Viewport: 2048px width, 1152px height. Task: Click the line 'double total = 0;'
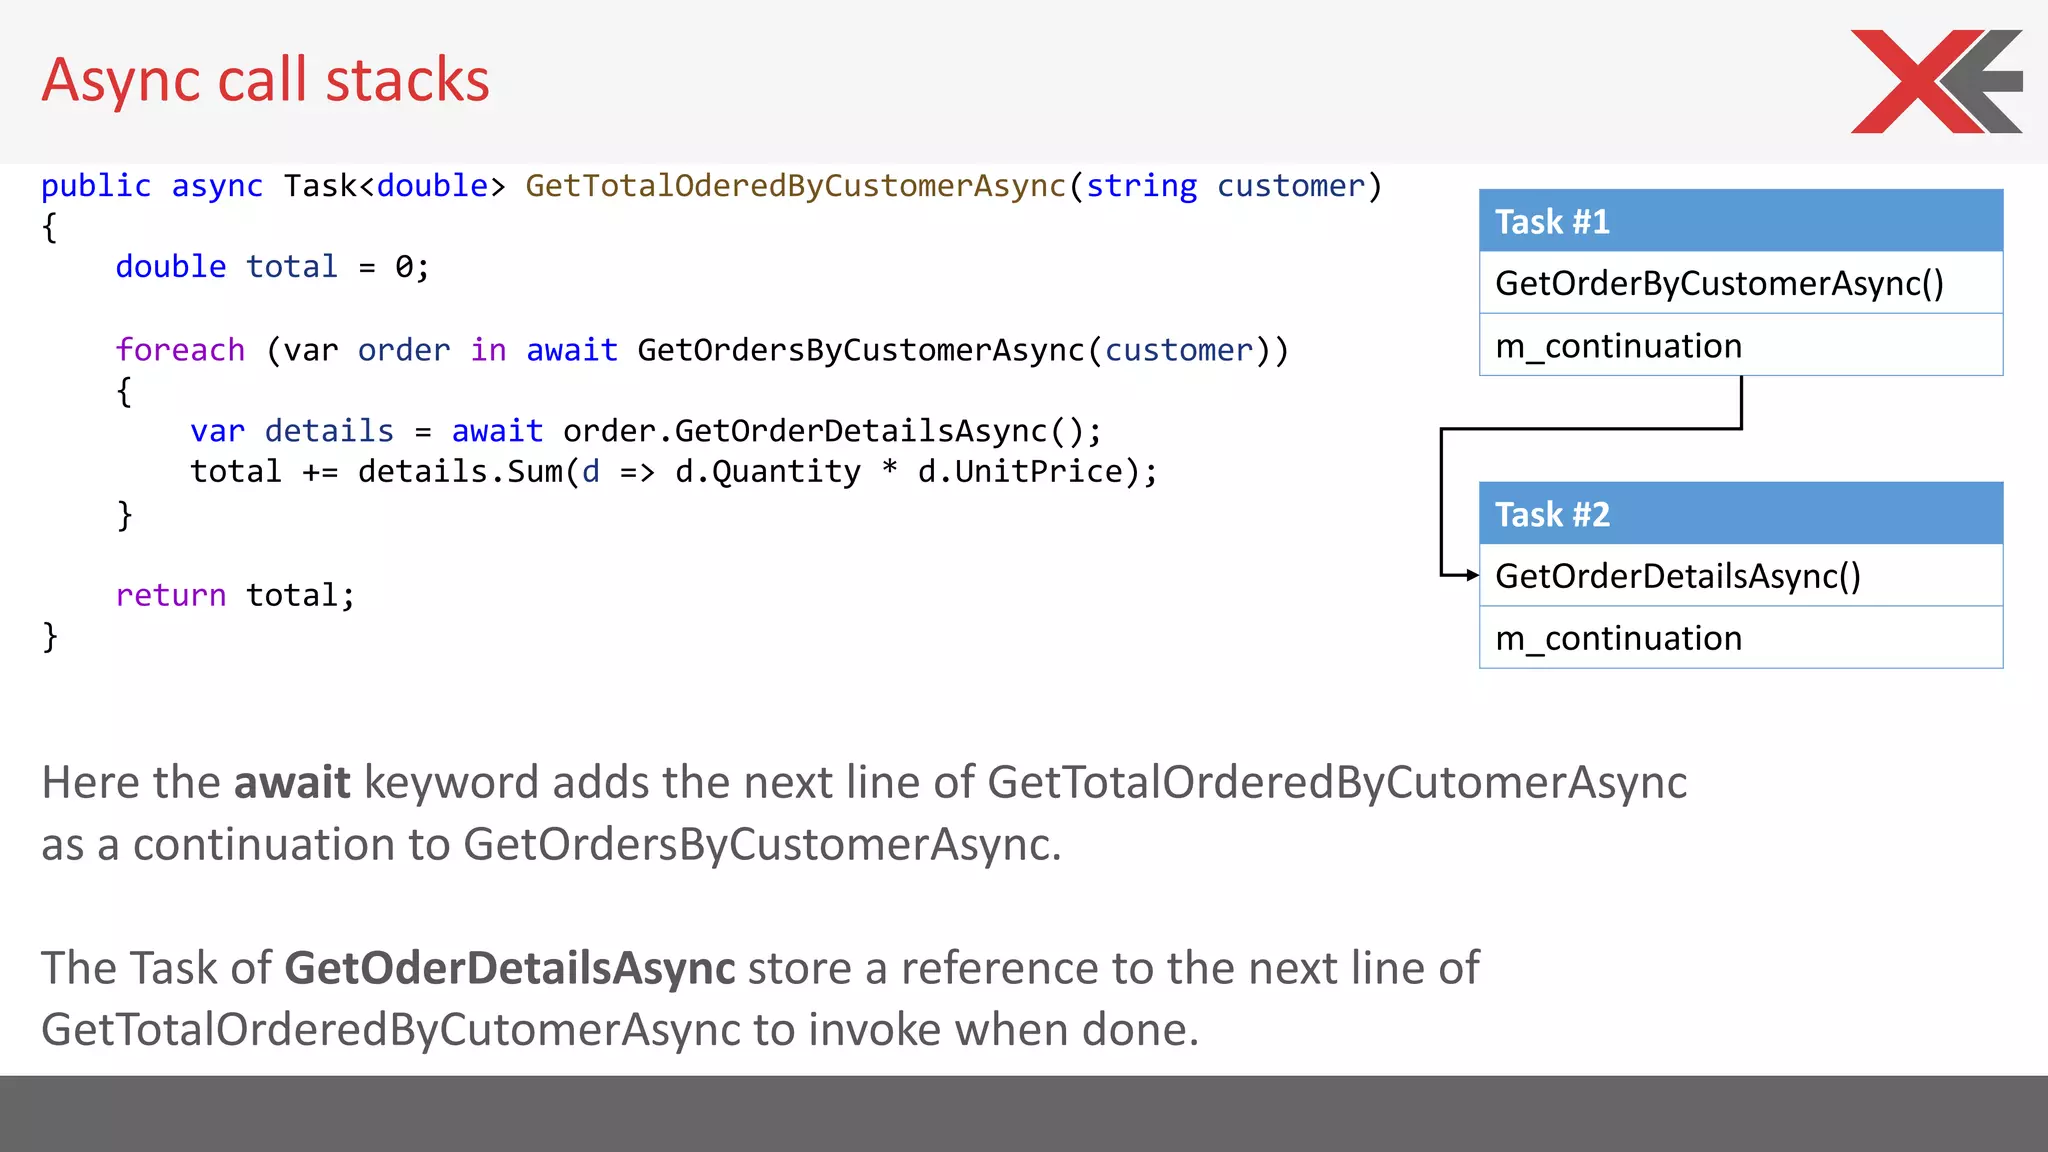click(273, 267)
